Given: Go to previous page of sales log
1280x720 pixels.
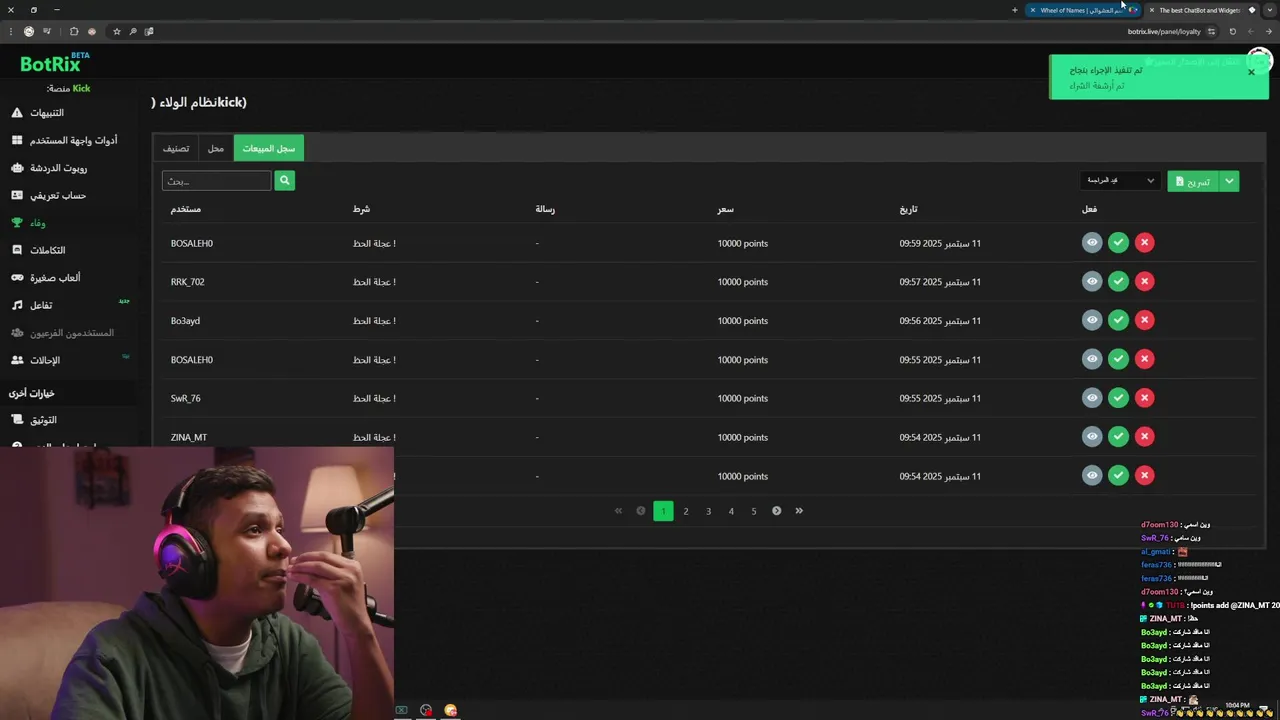Looking at the screenshot, I should pos(641,511).
